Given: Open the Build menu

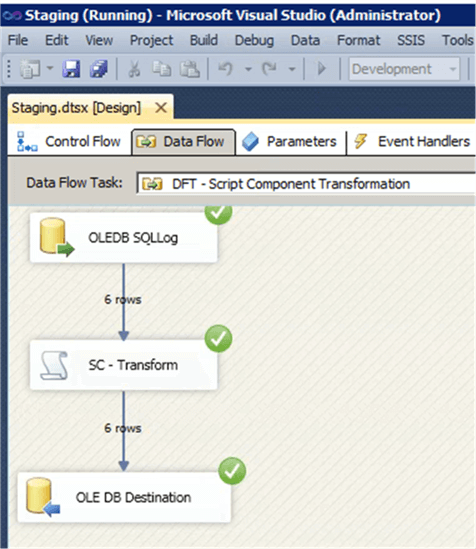Looking at the screenshot, I should tap(204, 40).
